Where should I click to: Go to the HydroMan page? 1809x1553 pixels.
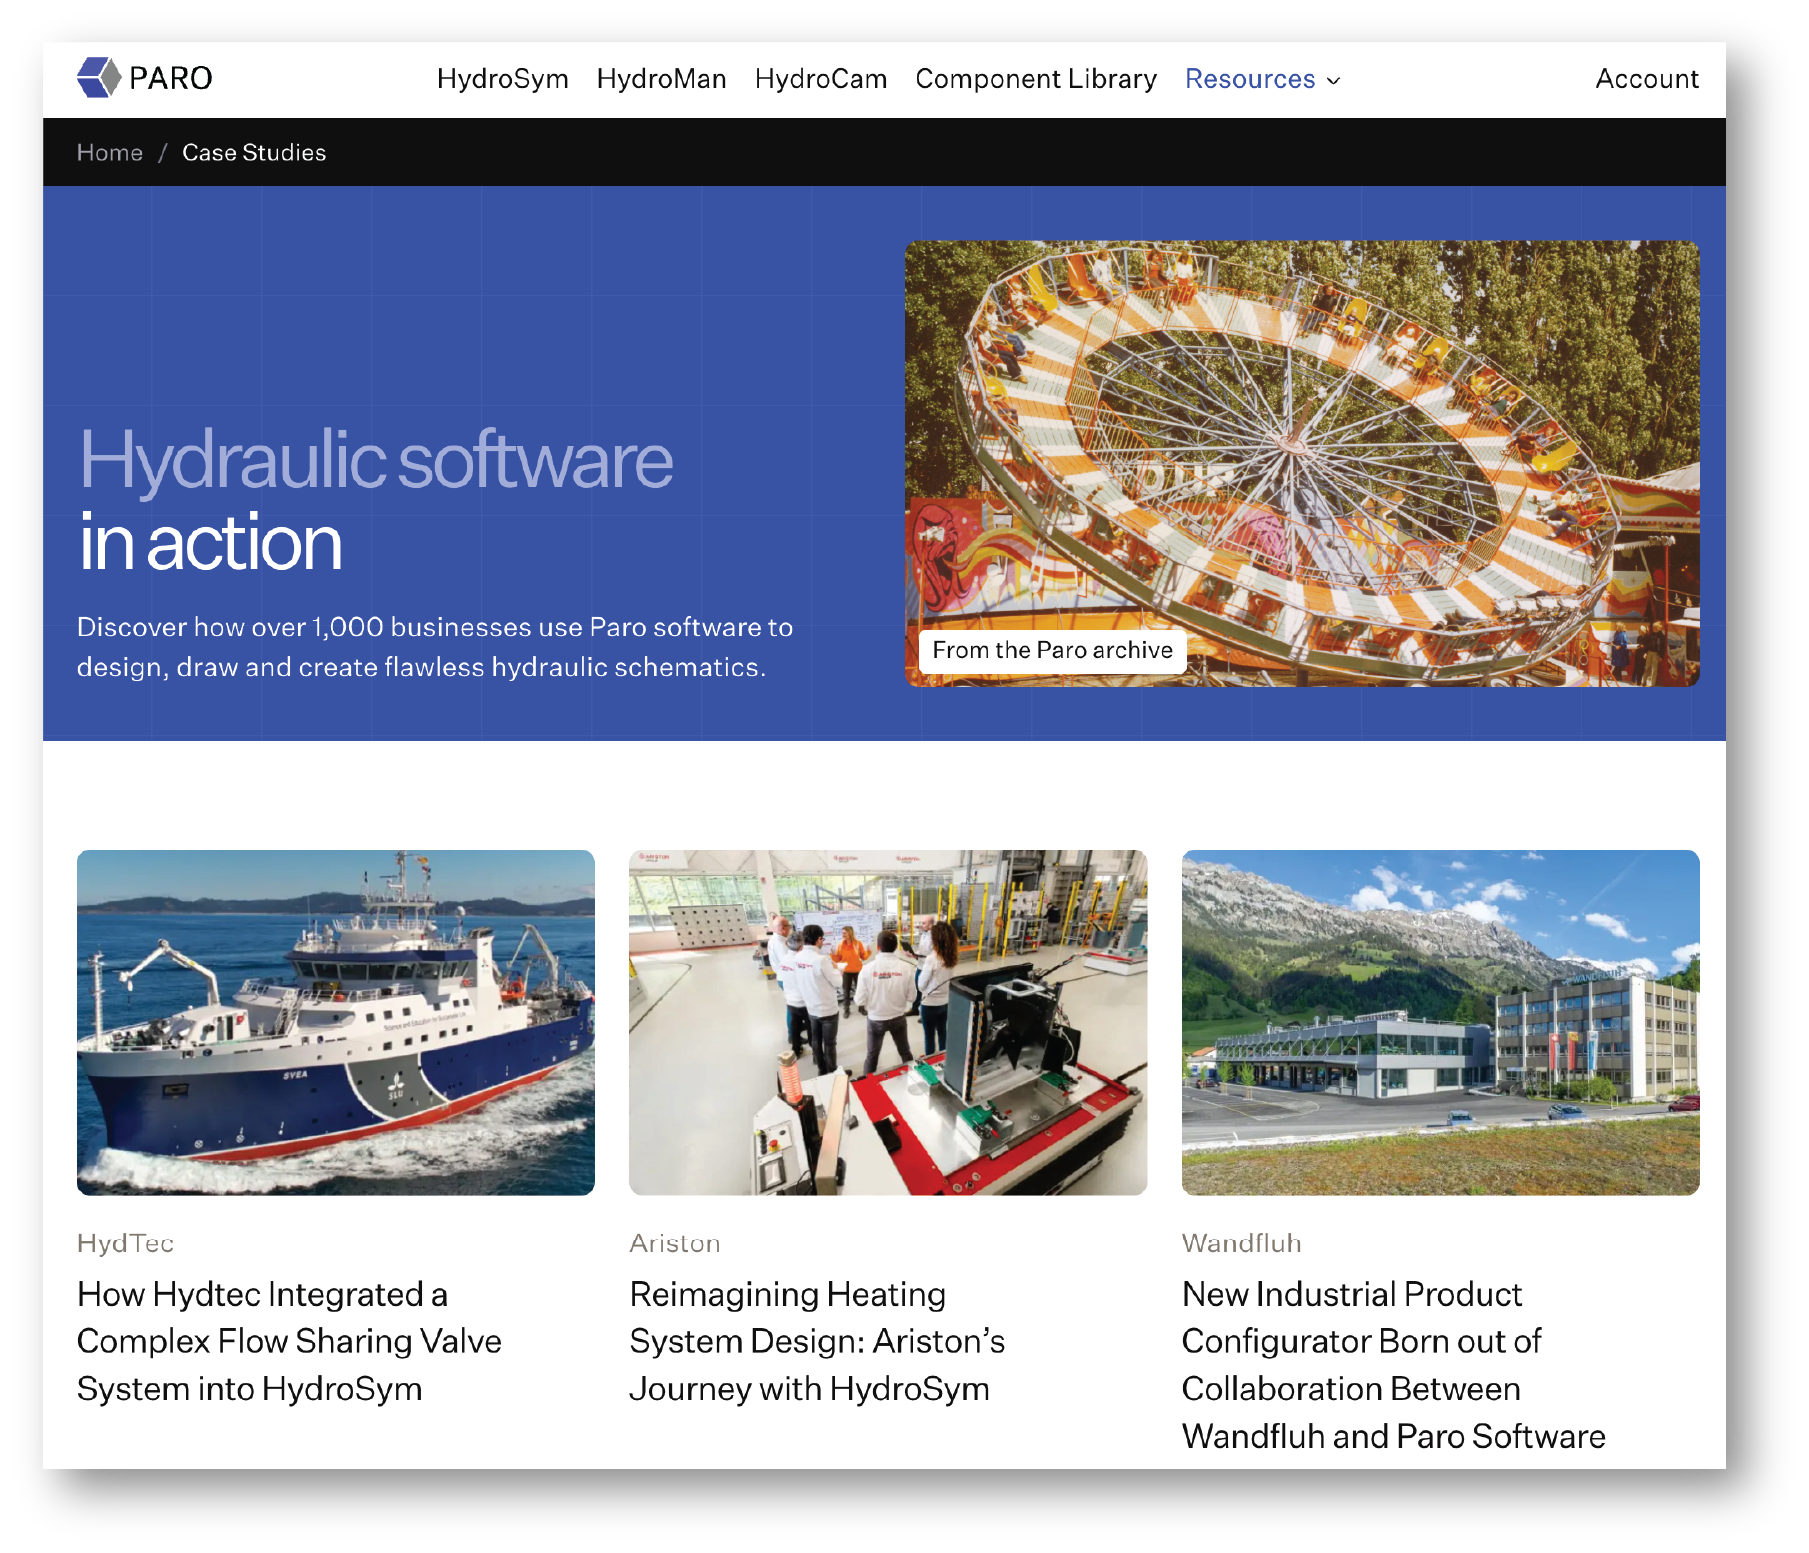(662, 79)
